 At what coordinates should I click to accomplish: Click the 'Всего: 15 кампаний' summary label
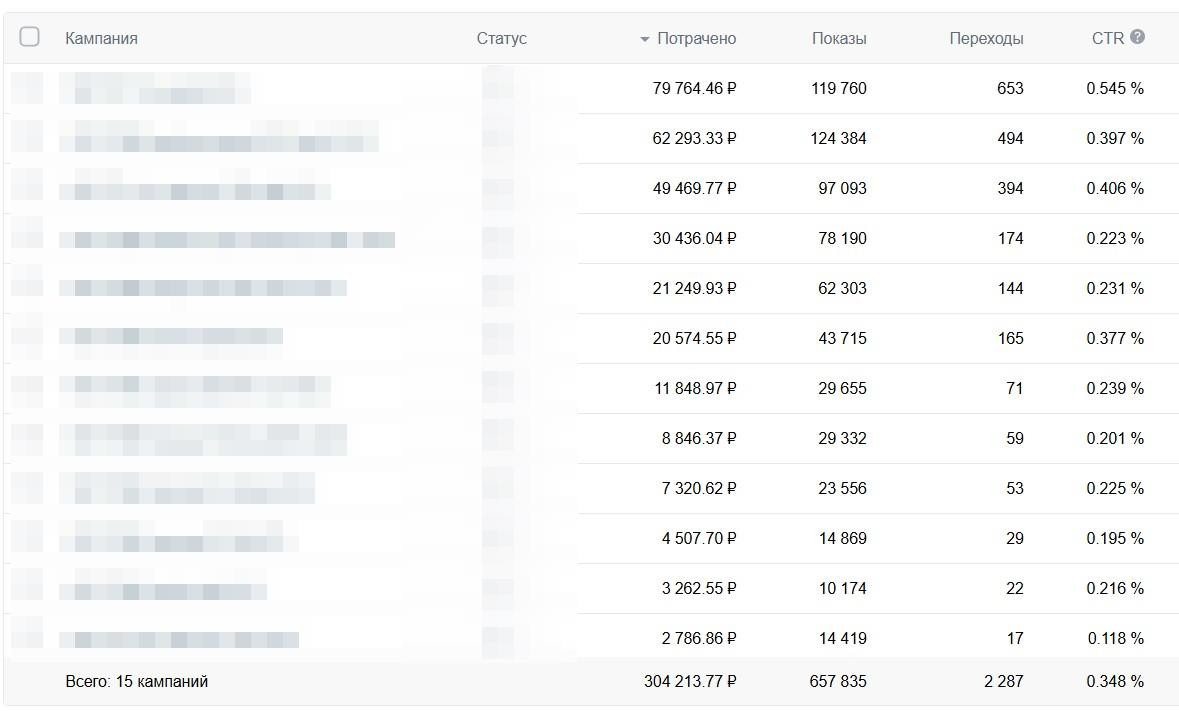[x=137, y=682]
